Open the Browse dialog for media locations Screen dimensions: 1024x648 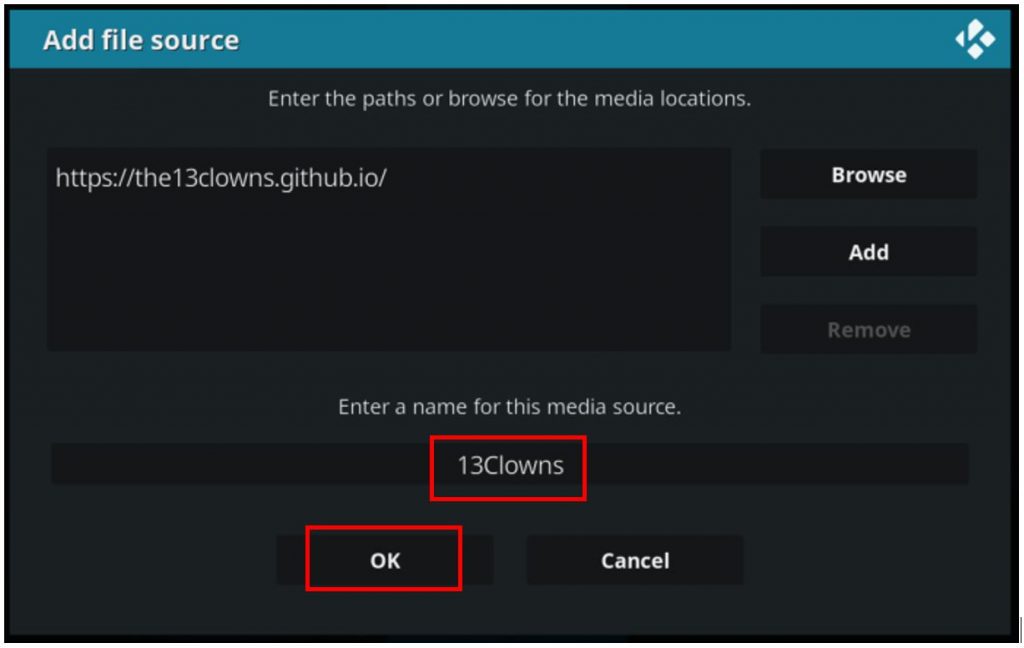click(869, 174)
